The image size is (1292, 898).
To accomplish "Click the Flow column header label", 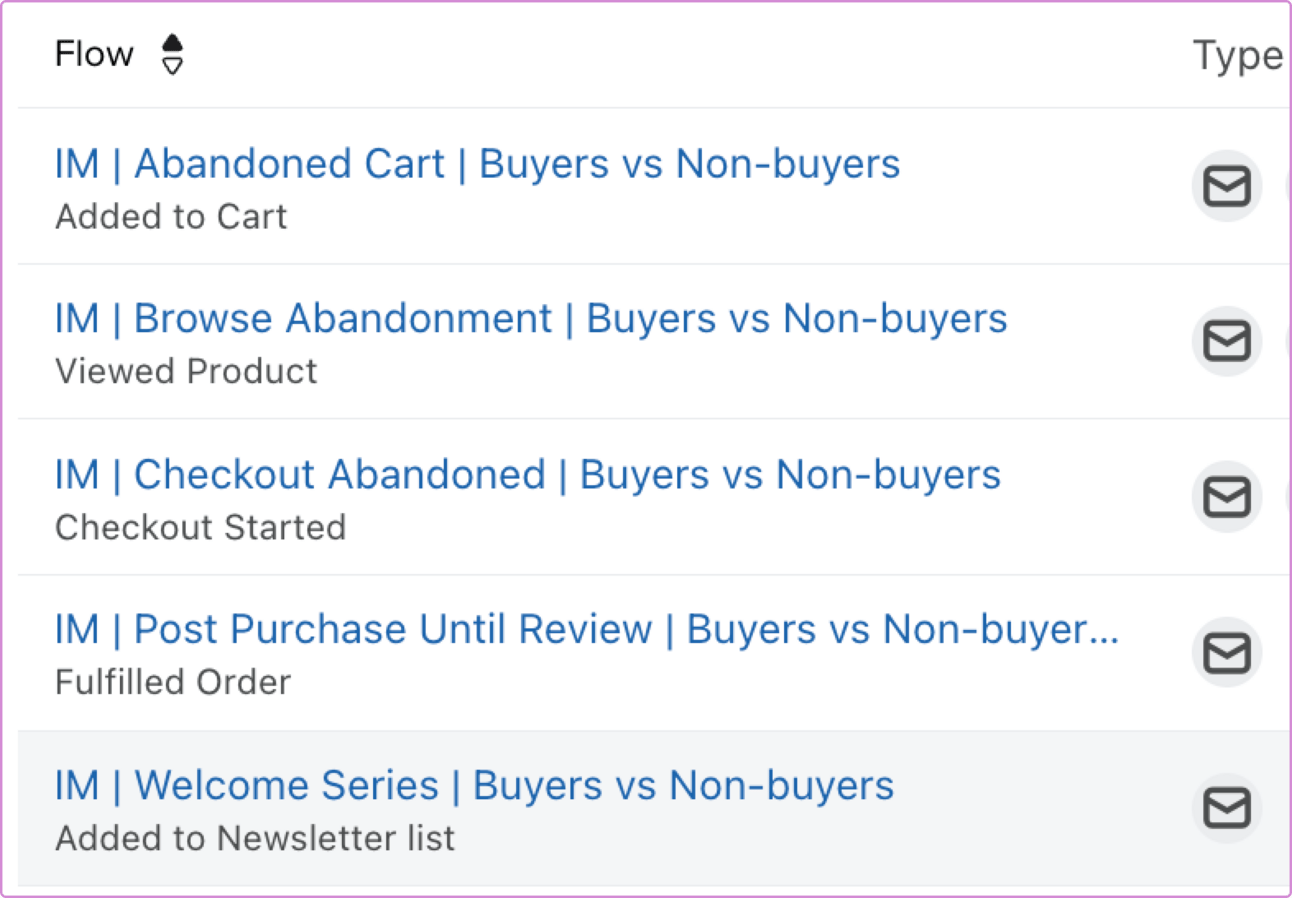I will 94,54.
